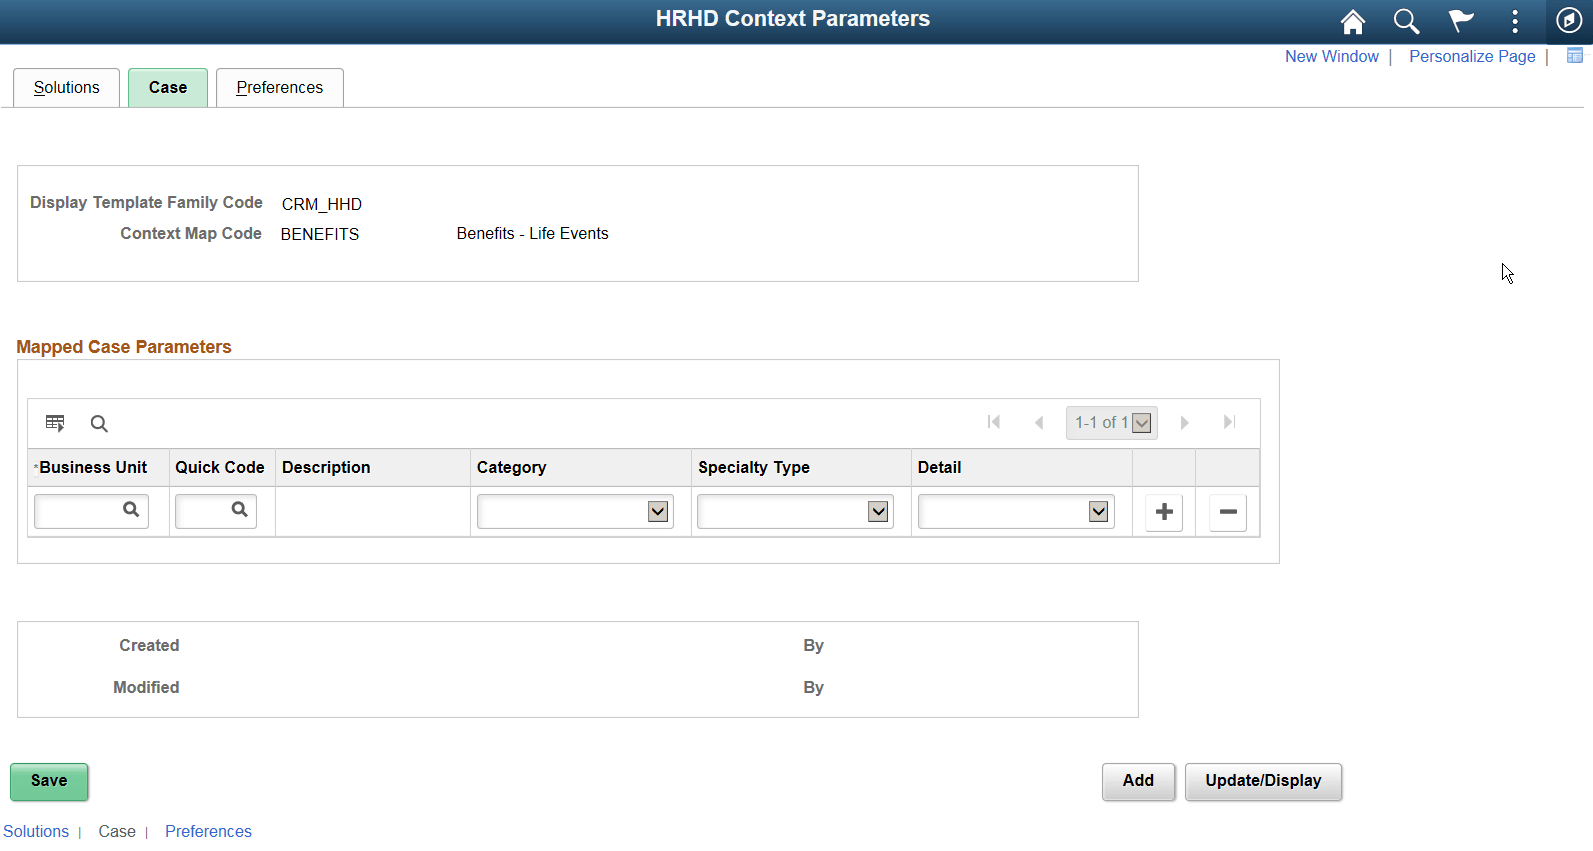
Task: Sort by Business Unit column header
Action: pos(93,468)
